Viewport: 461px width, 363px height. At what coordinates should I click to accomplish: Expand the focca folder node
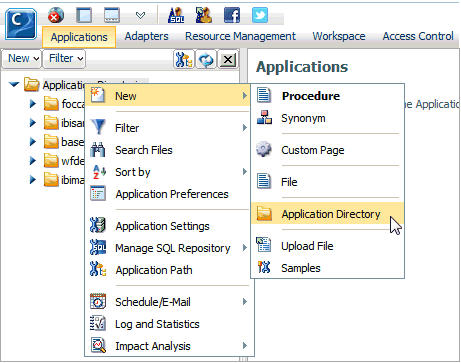coord(33,104)
